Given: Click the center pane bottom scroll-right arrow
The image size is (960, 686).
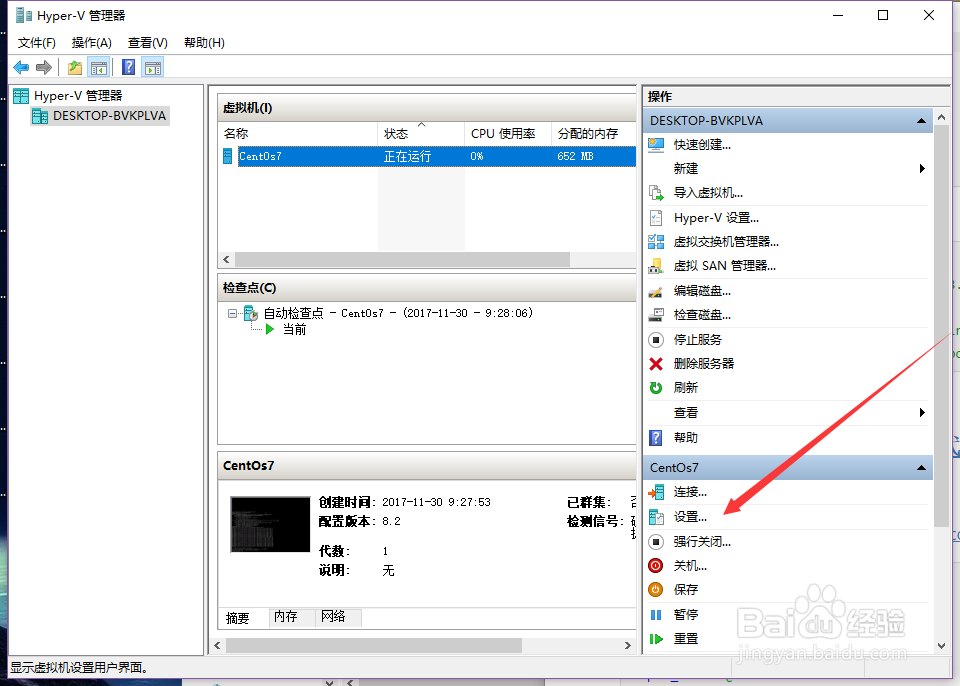Looking at the screenshot, I should point(628,646).
